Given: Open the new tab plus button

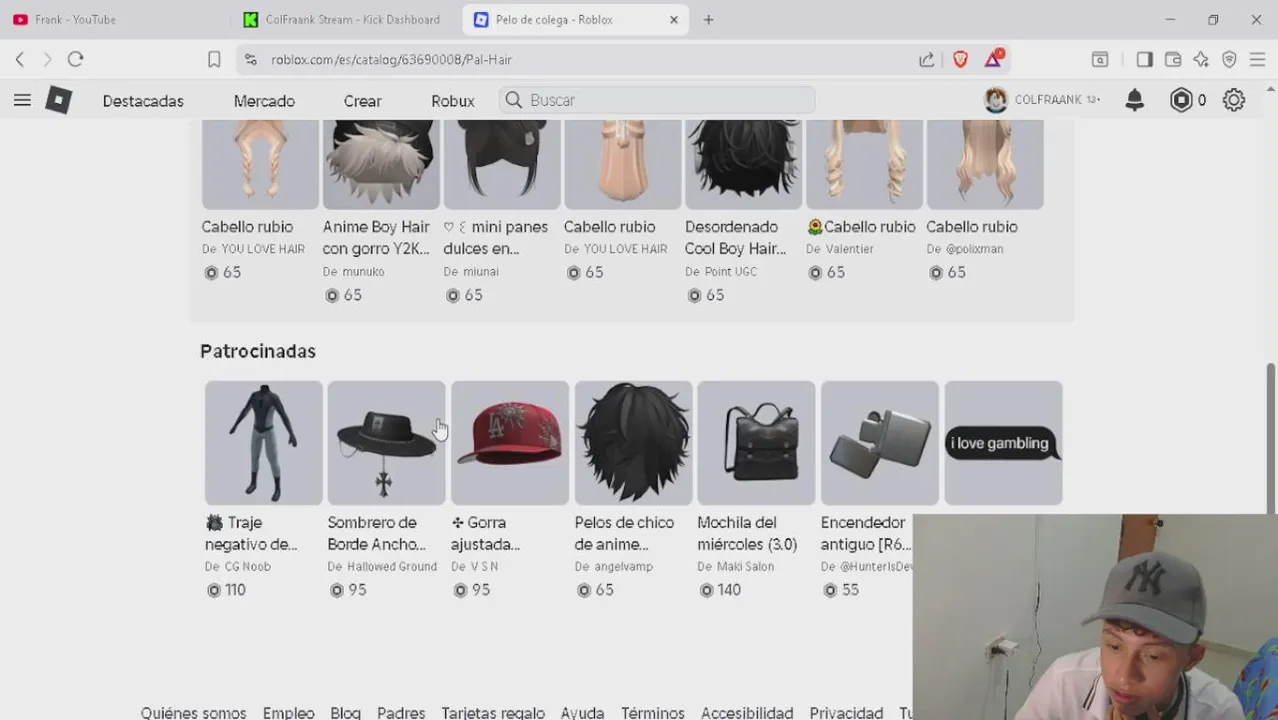Looking at the screenshot, I should [x=708, y=19].
